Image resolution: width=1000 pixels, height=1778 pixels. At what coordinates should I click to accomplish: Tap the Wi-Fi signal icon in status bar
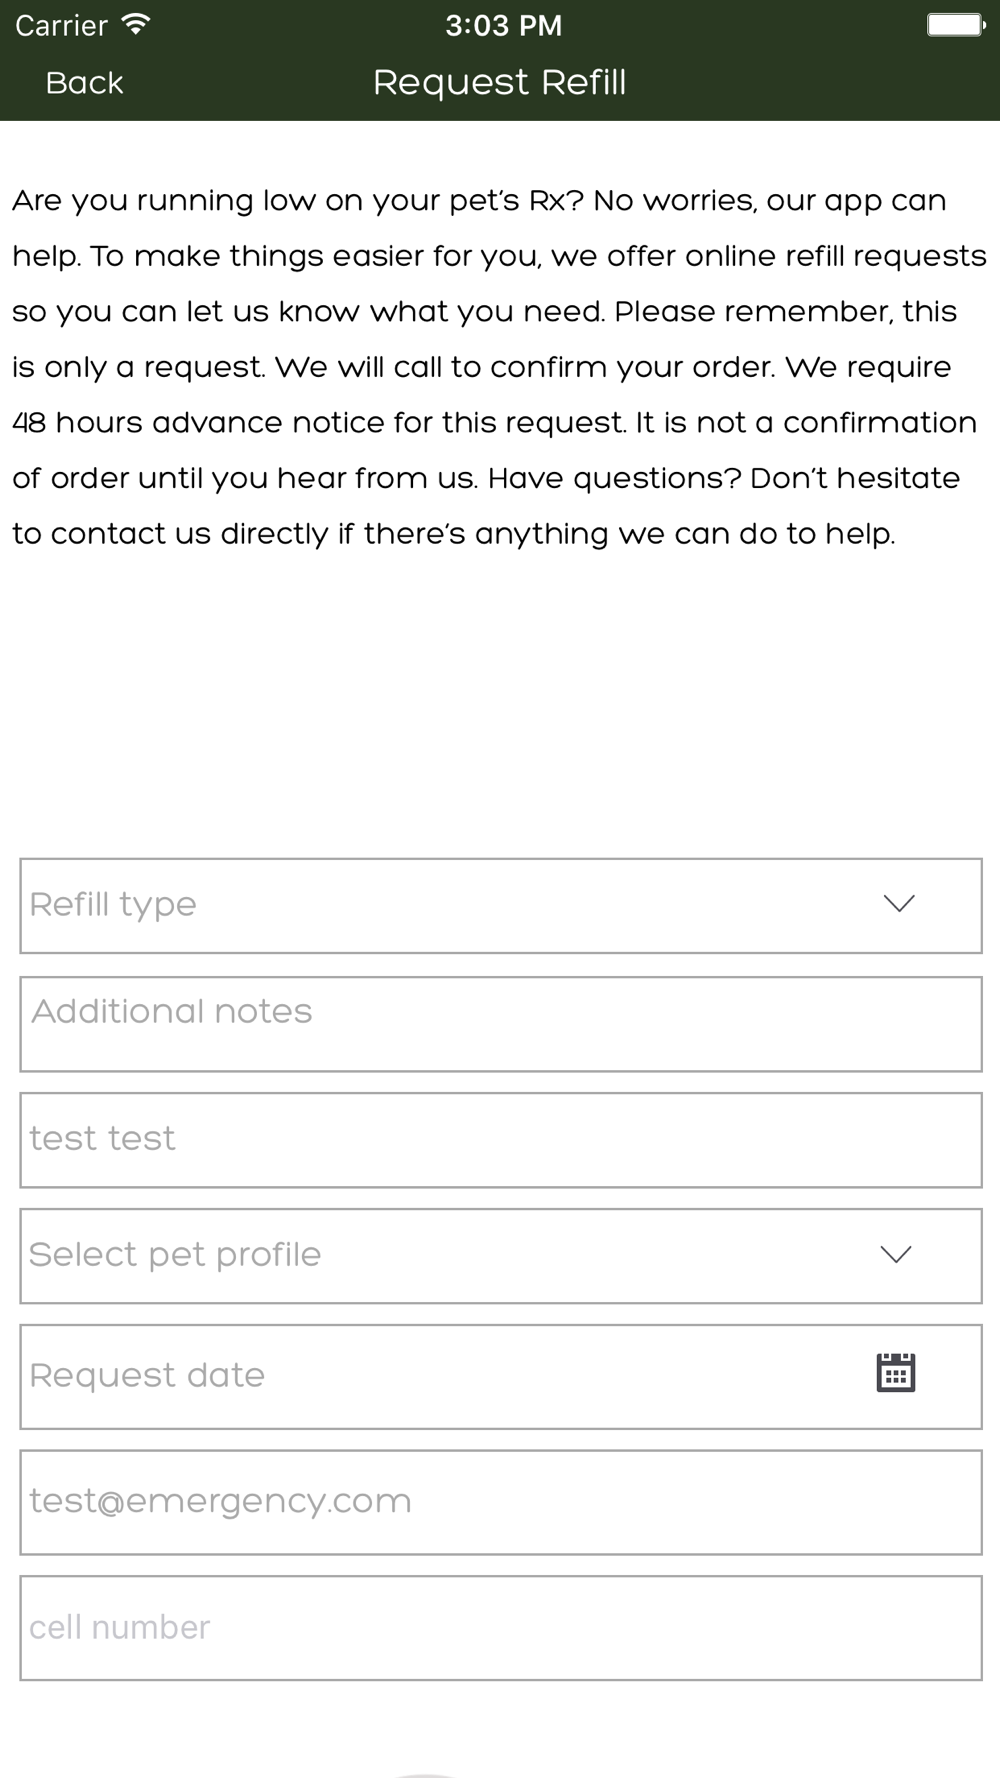[135, 24]
